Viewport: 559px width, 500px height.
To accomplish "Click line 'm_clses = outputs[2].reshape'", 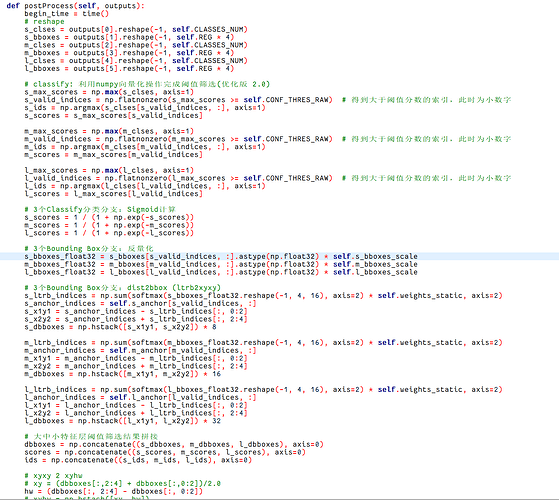I will click(x=136, y=45).
